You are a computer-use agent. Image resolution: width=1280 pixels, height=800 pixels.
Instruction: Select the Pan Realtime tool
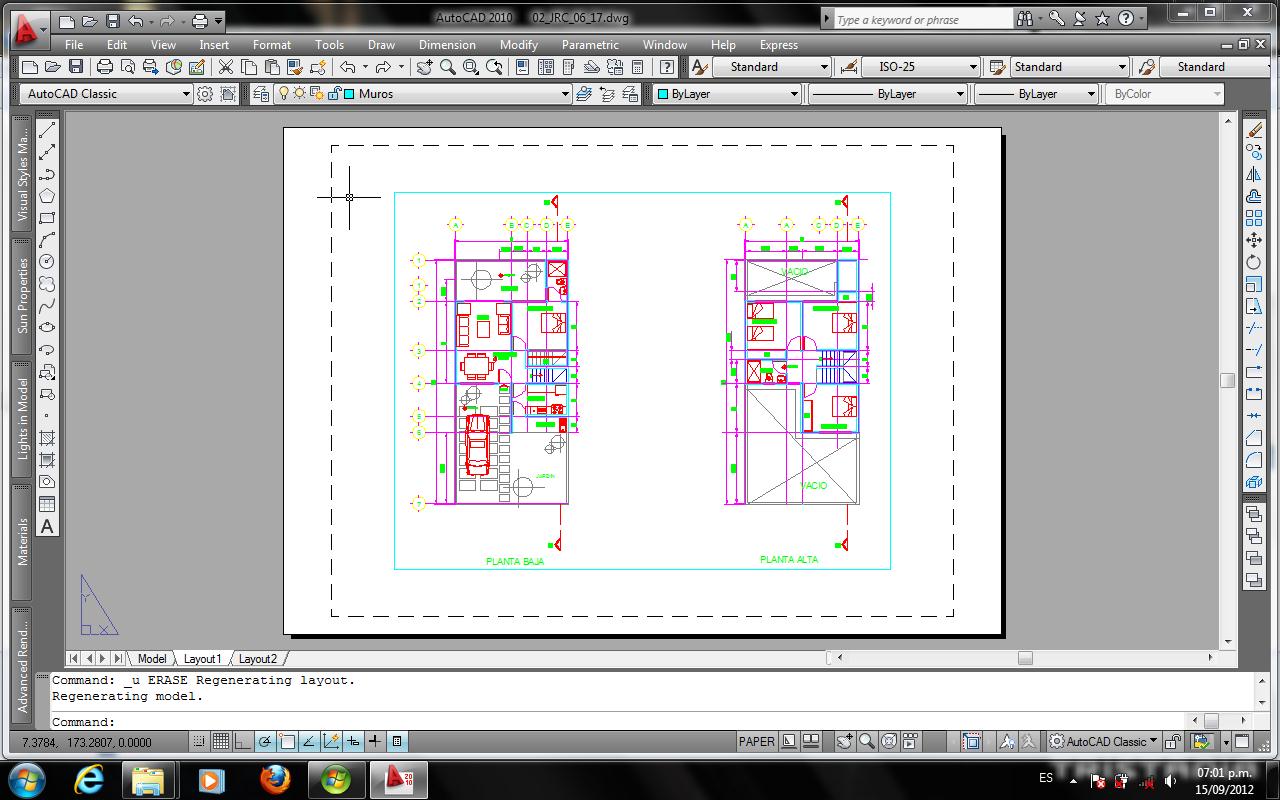425,67
